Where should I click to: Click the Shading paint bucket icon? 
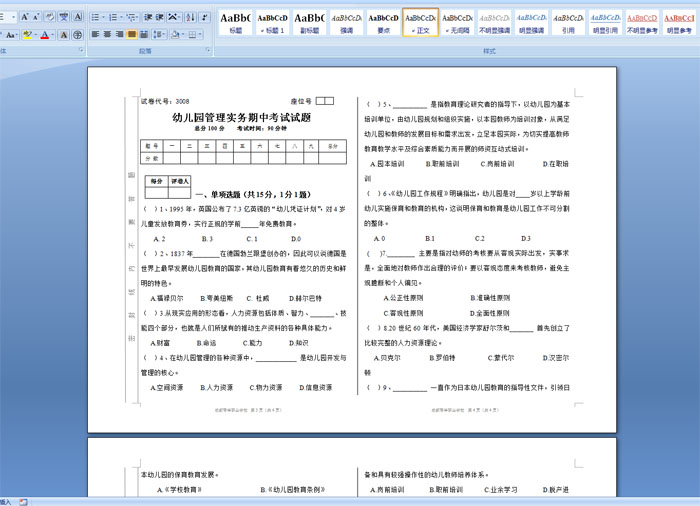point(176,34)
